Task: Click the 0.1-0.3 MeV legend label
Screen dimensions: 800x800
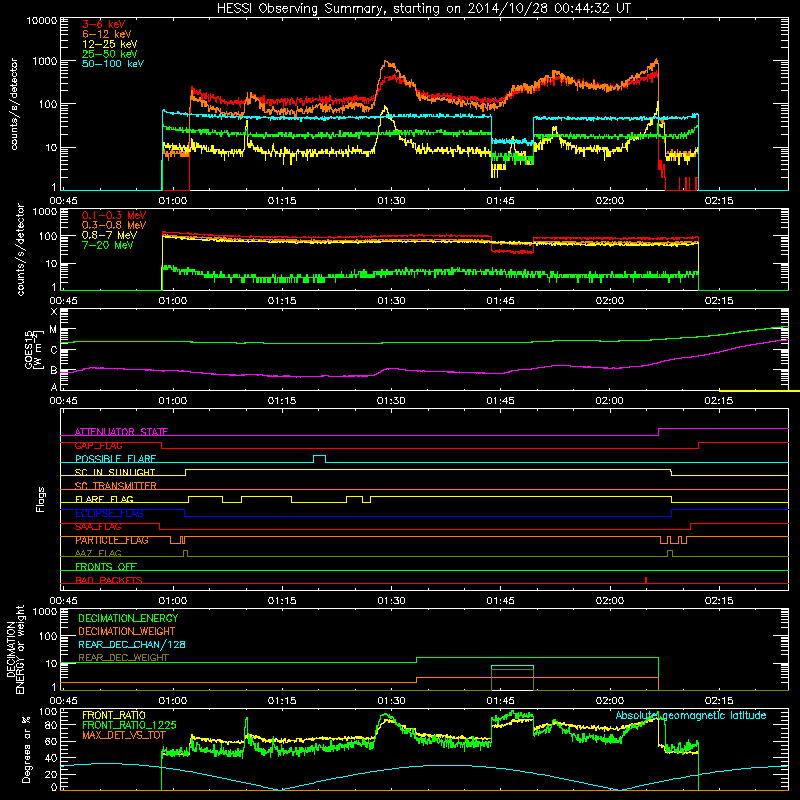Action: (114, 215)
